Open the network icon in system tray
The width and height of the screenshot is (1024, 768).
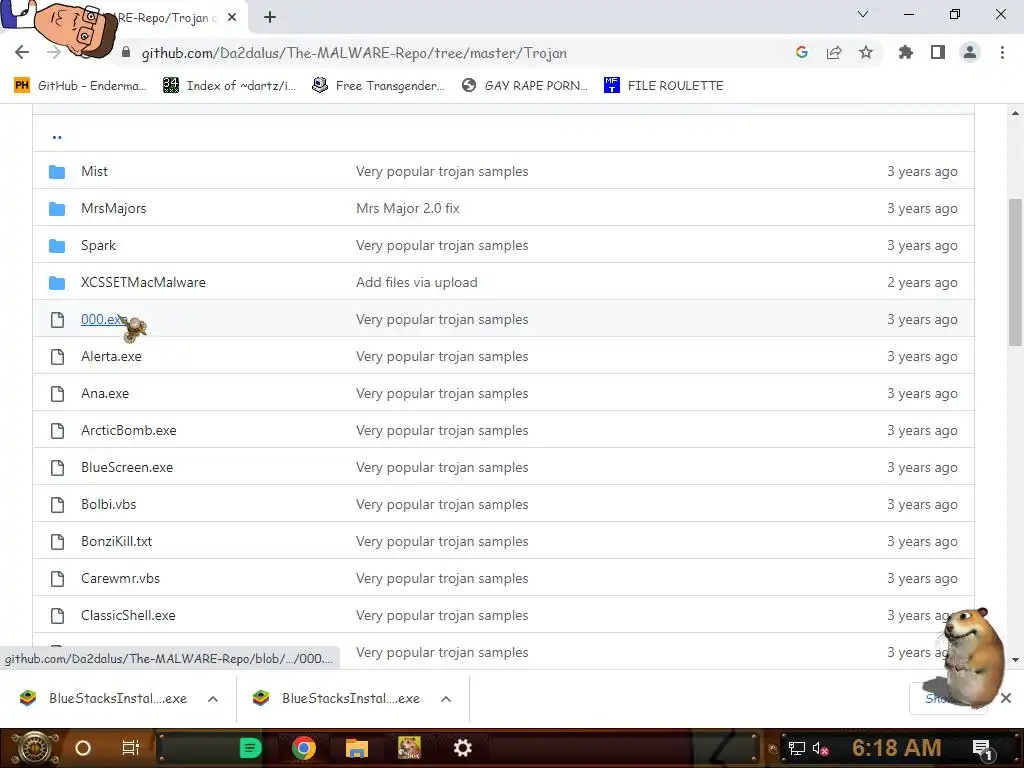[797, 748]
